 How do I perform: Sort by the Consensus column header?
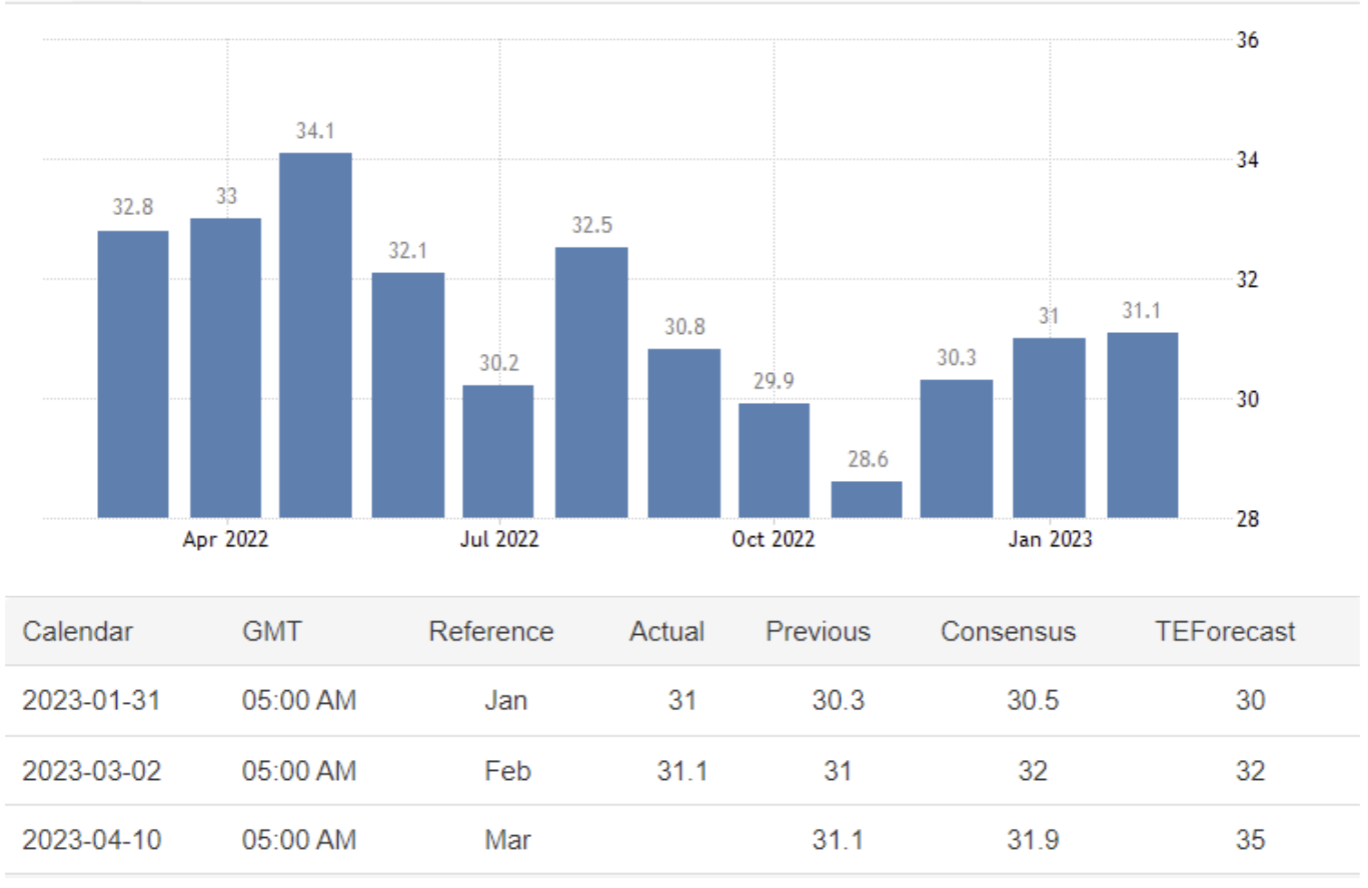[x=1008, y=632]
